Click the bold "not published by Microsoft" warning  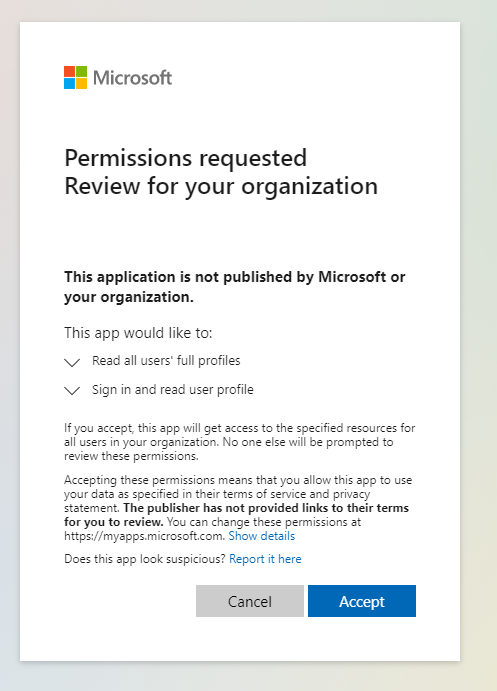pyautogui.click(x=235, y=287)
